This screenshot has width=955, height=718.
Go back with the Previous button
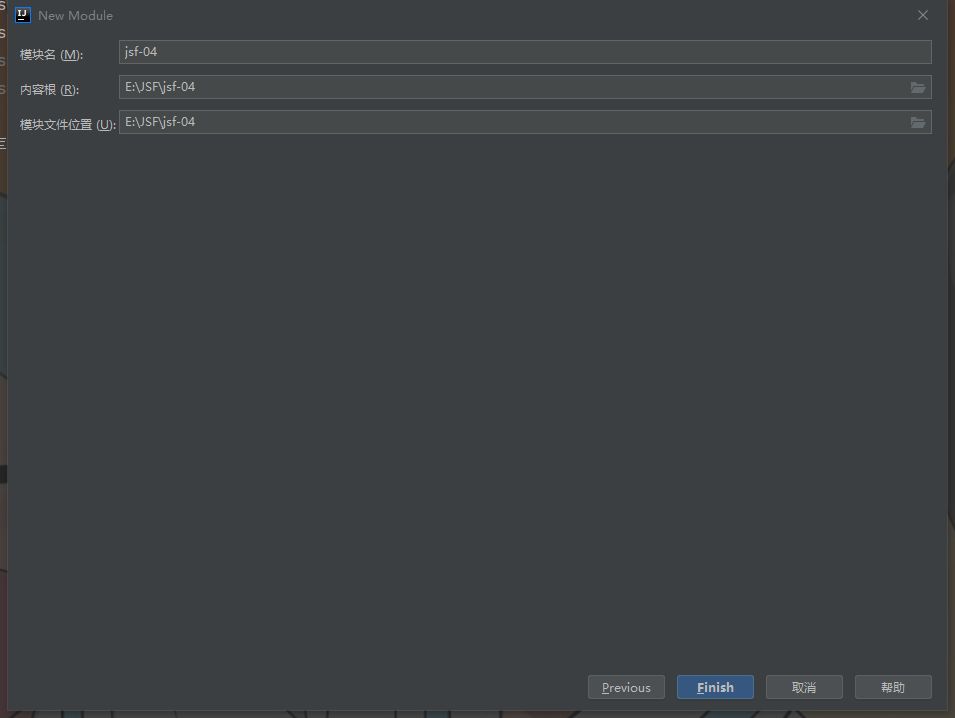coord(626,687)
